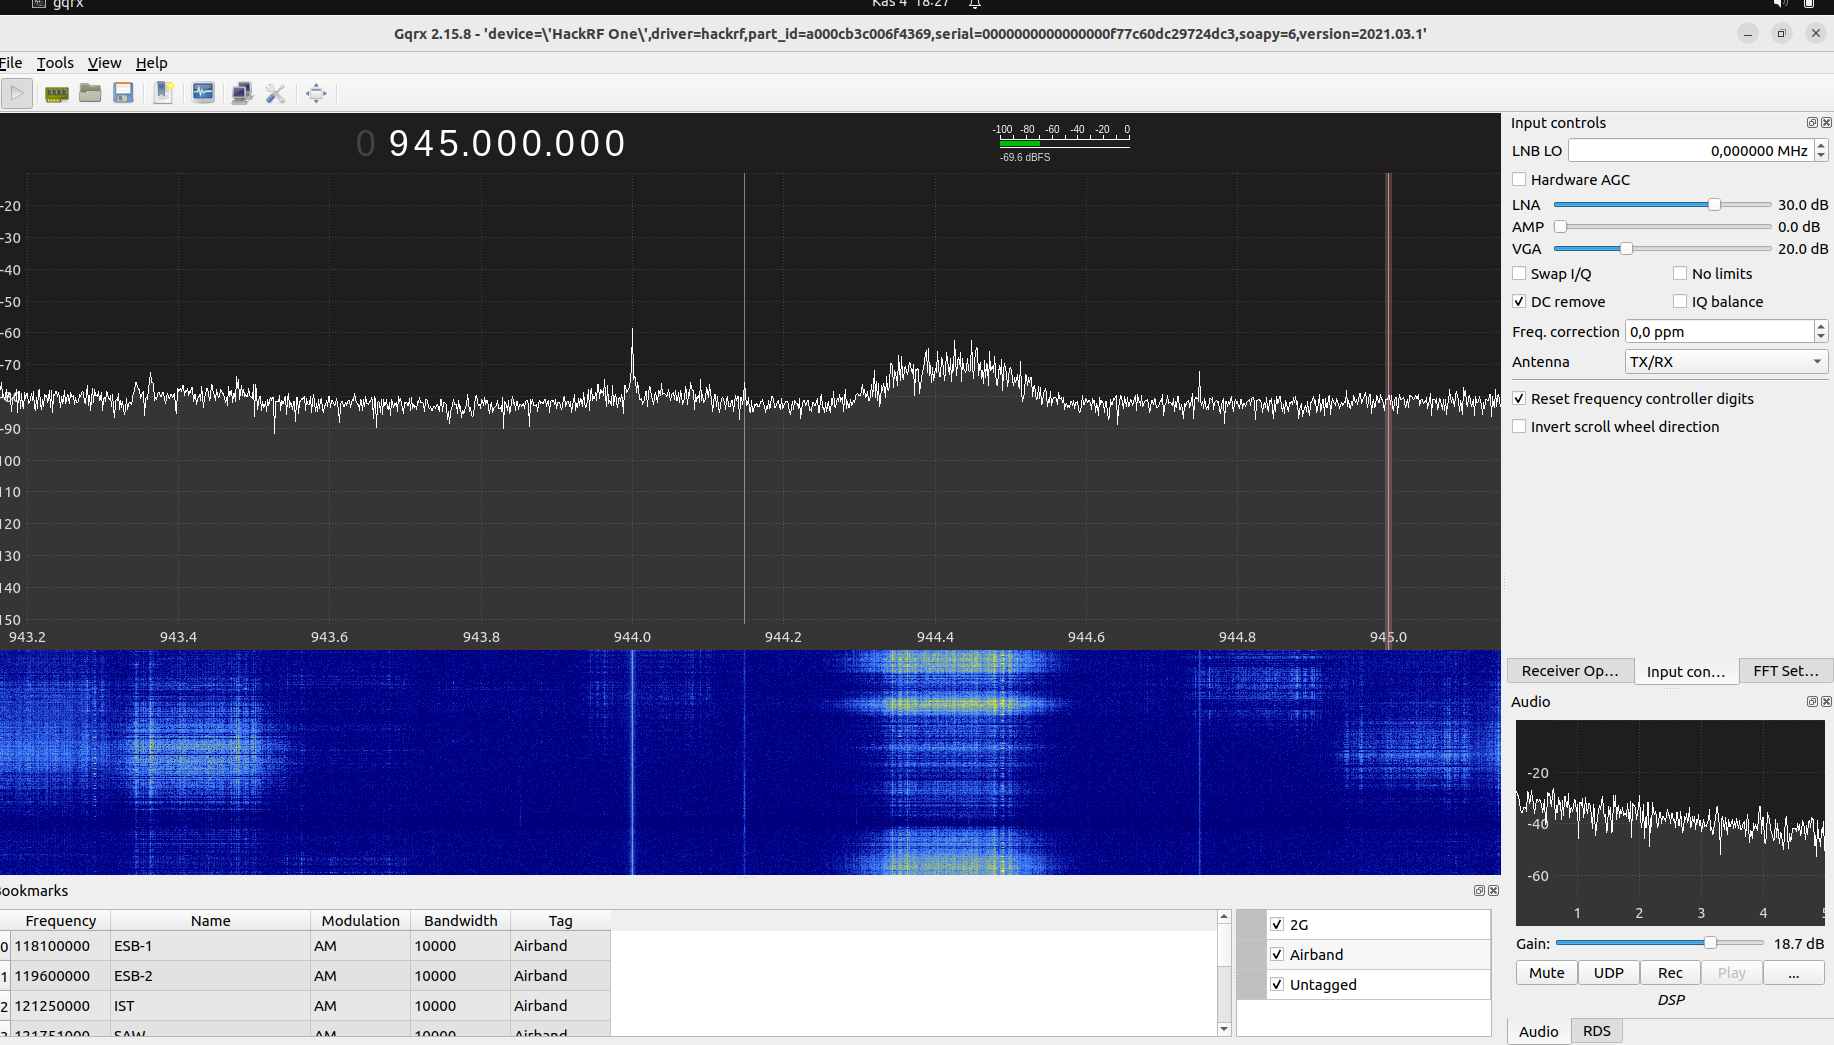1834x1045 pixels.
Task: Adjust the audio Gain slider
Action: [1710, 943]
